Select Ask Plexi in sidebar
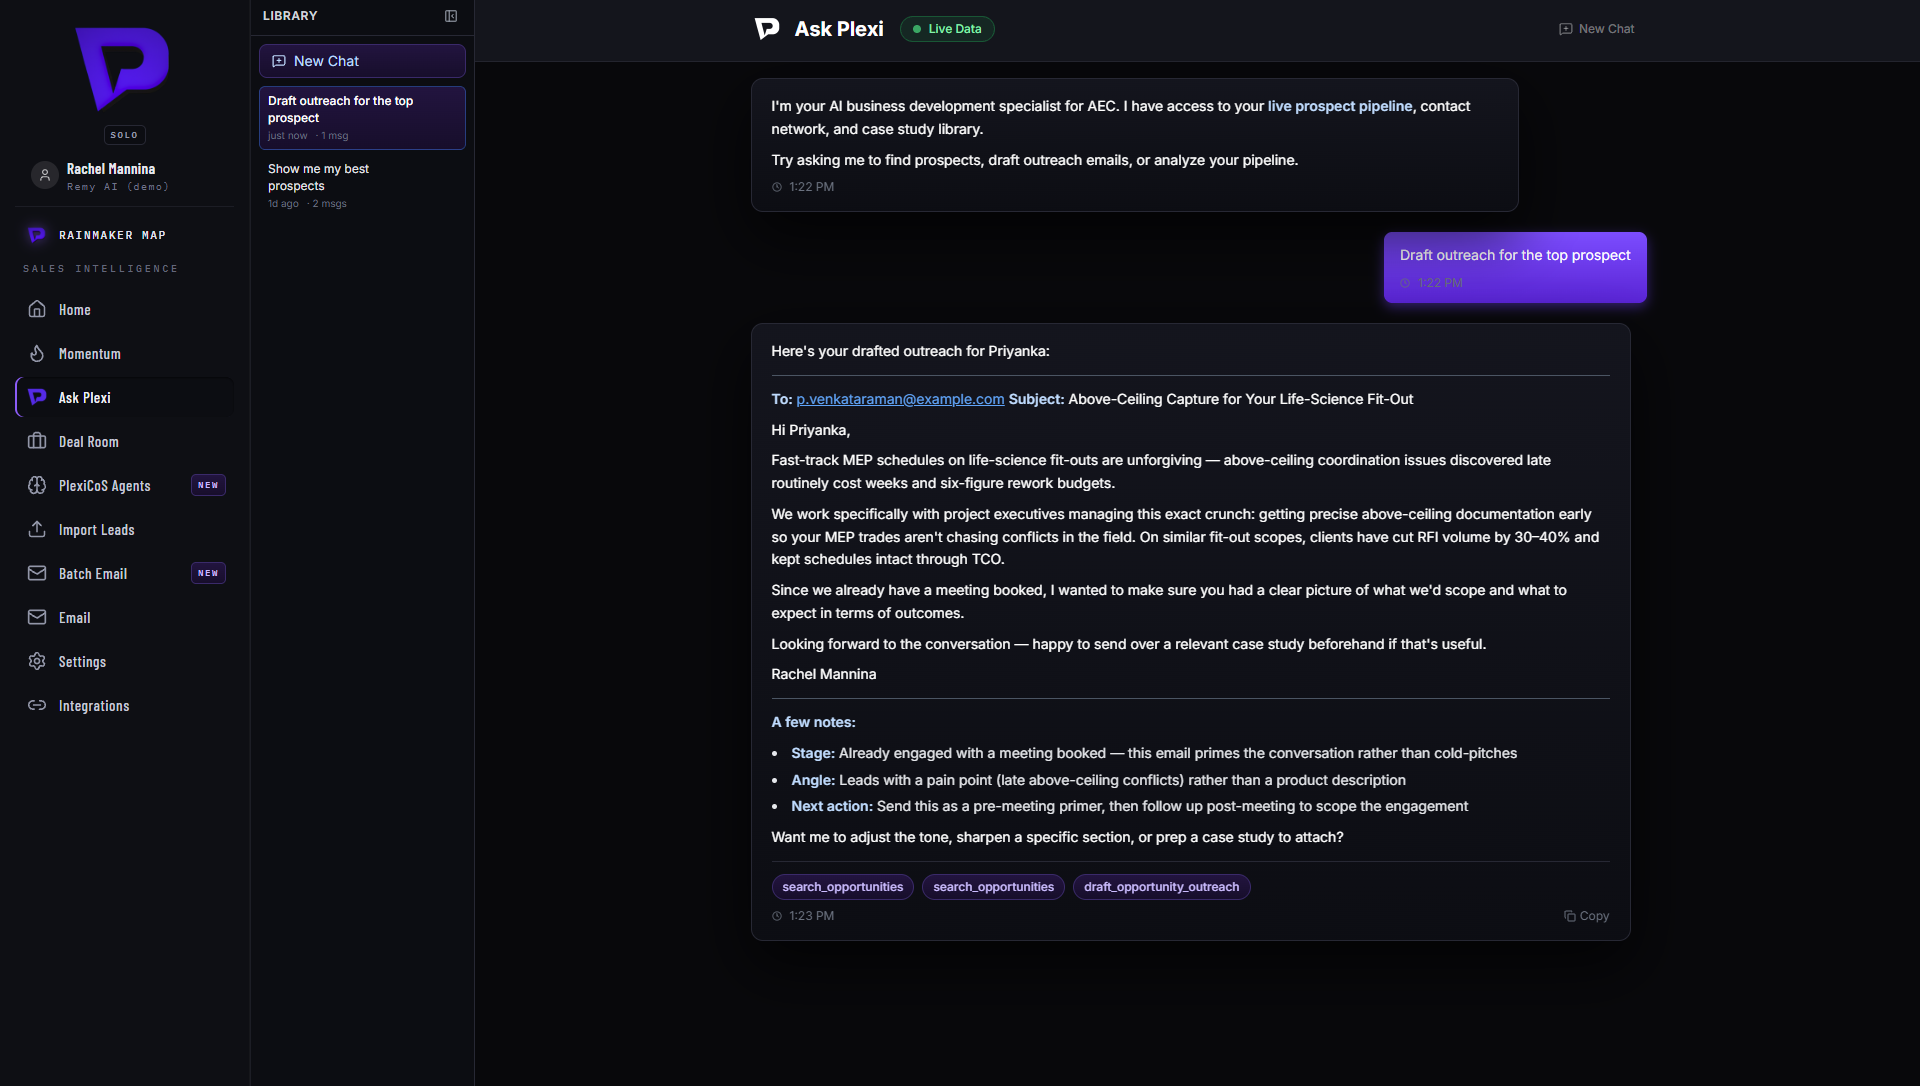1920x1086 pixels. click(x=125, y=398)
